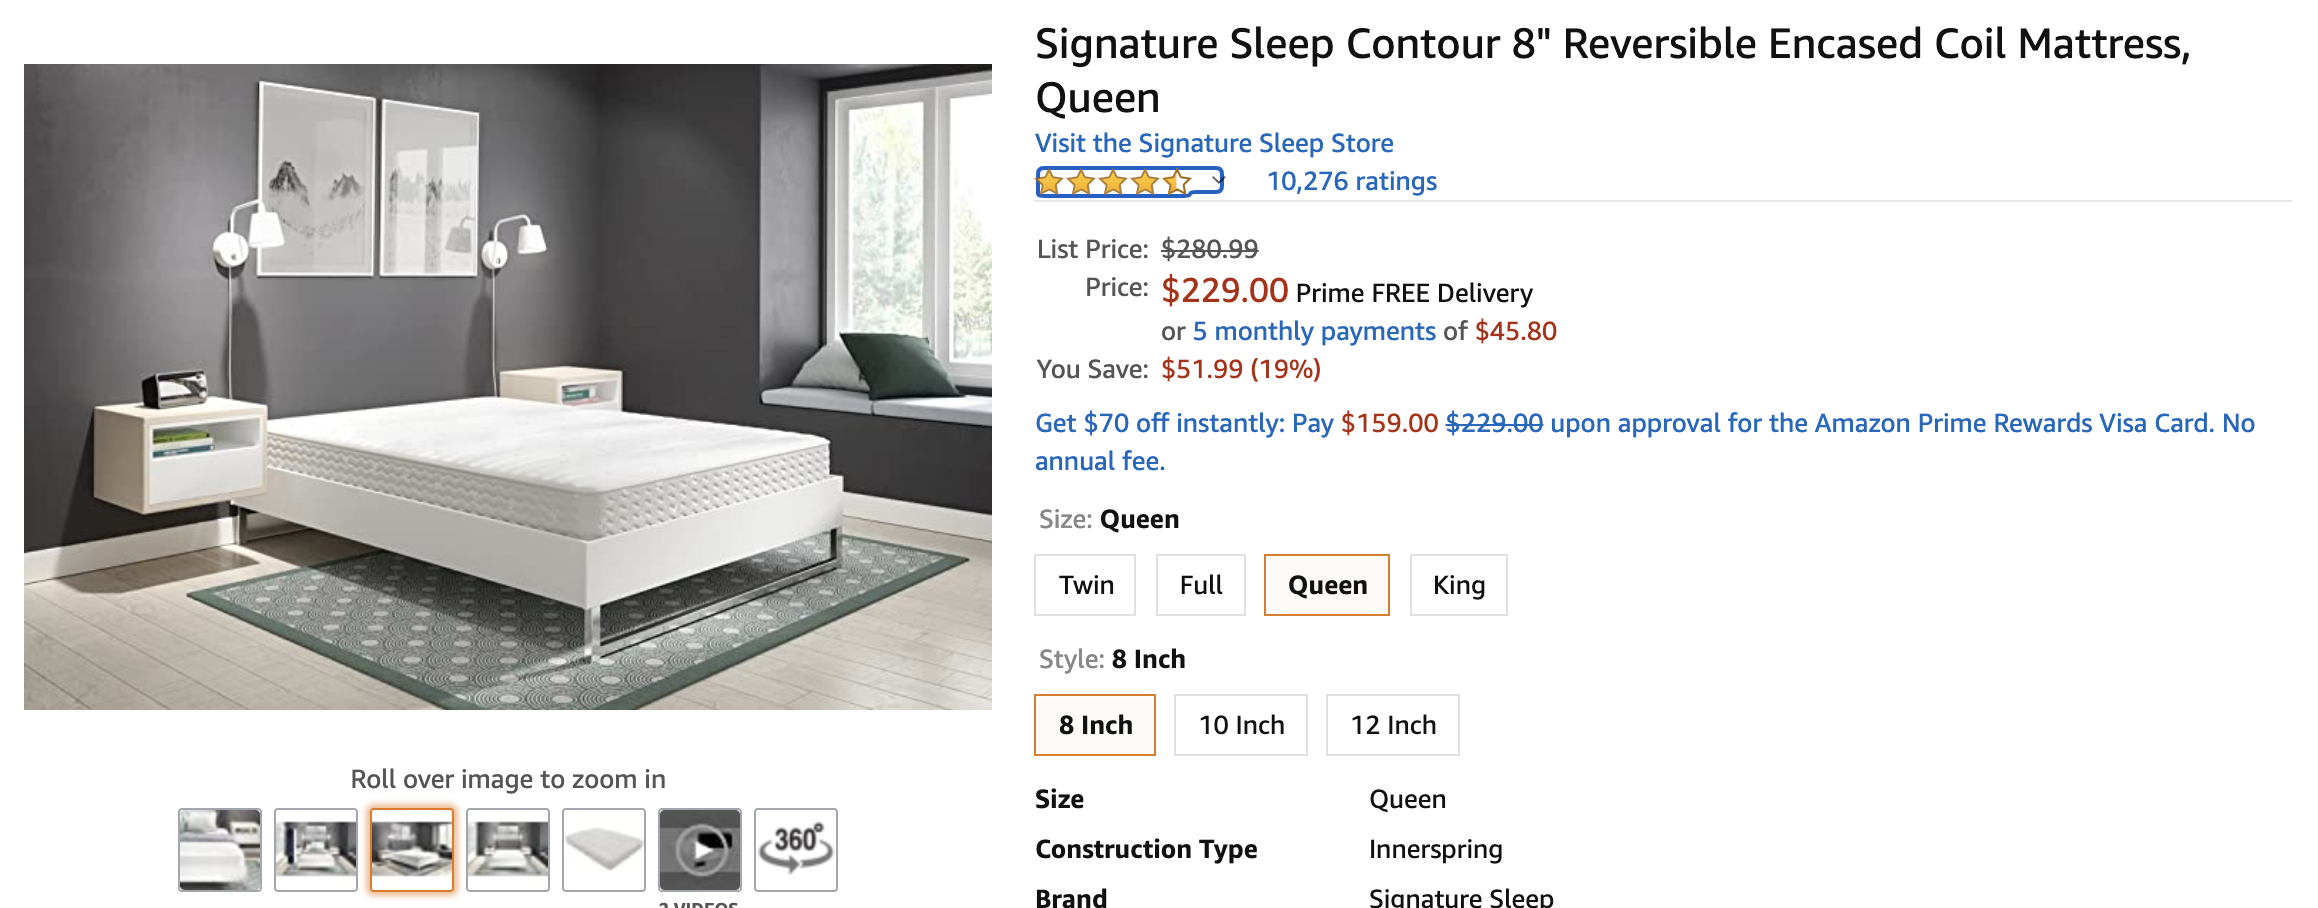The width and height of the screenshot is (2318, 908).
Task: Select the bare mattress thumbnail
Action: tap(604, 849)
